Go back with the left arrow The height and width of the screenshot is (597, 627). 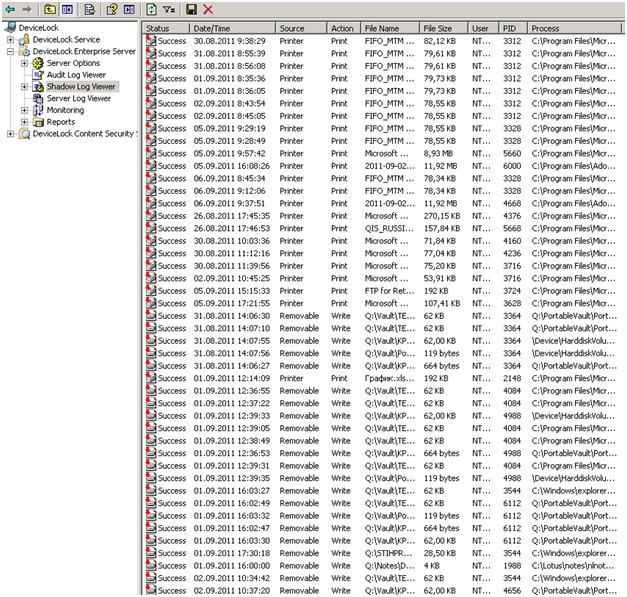pyautogui.click(x=10, y=9)
